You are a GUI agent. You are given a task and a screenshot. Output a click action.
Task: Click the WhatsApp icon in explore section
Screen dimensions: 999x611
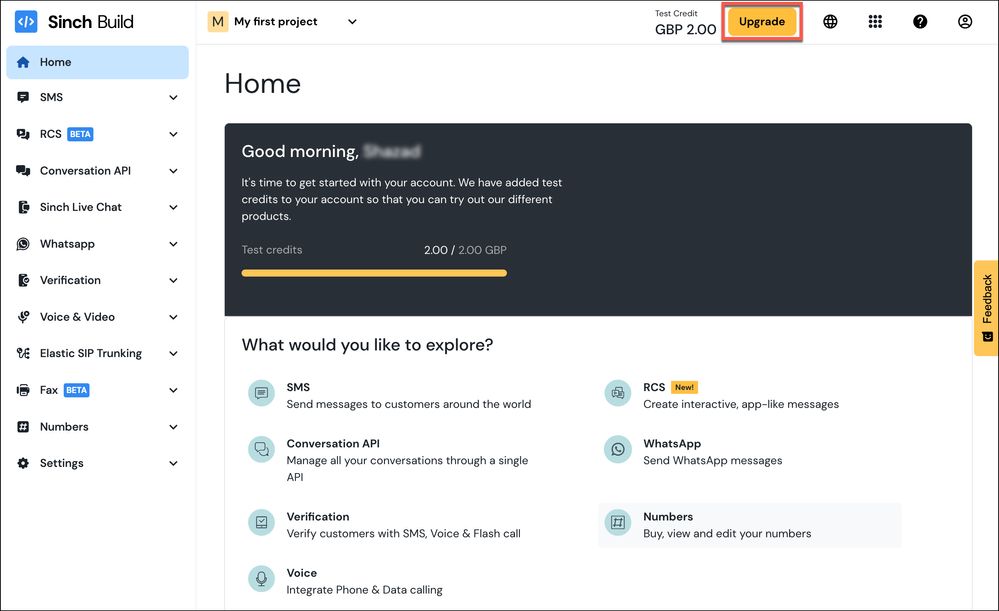[618, 450]
